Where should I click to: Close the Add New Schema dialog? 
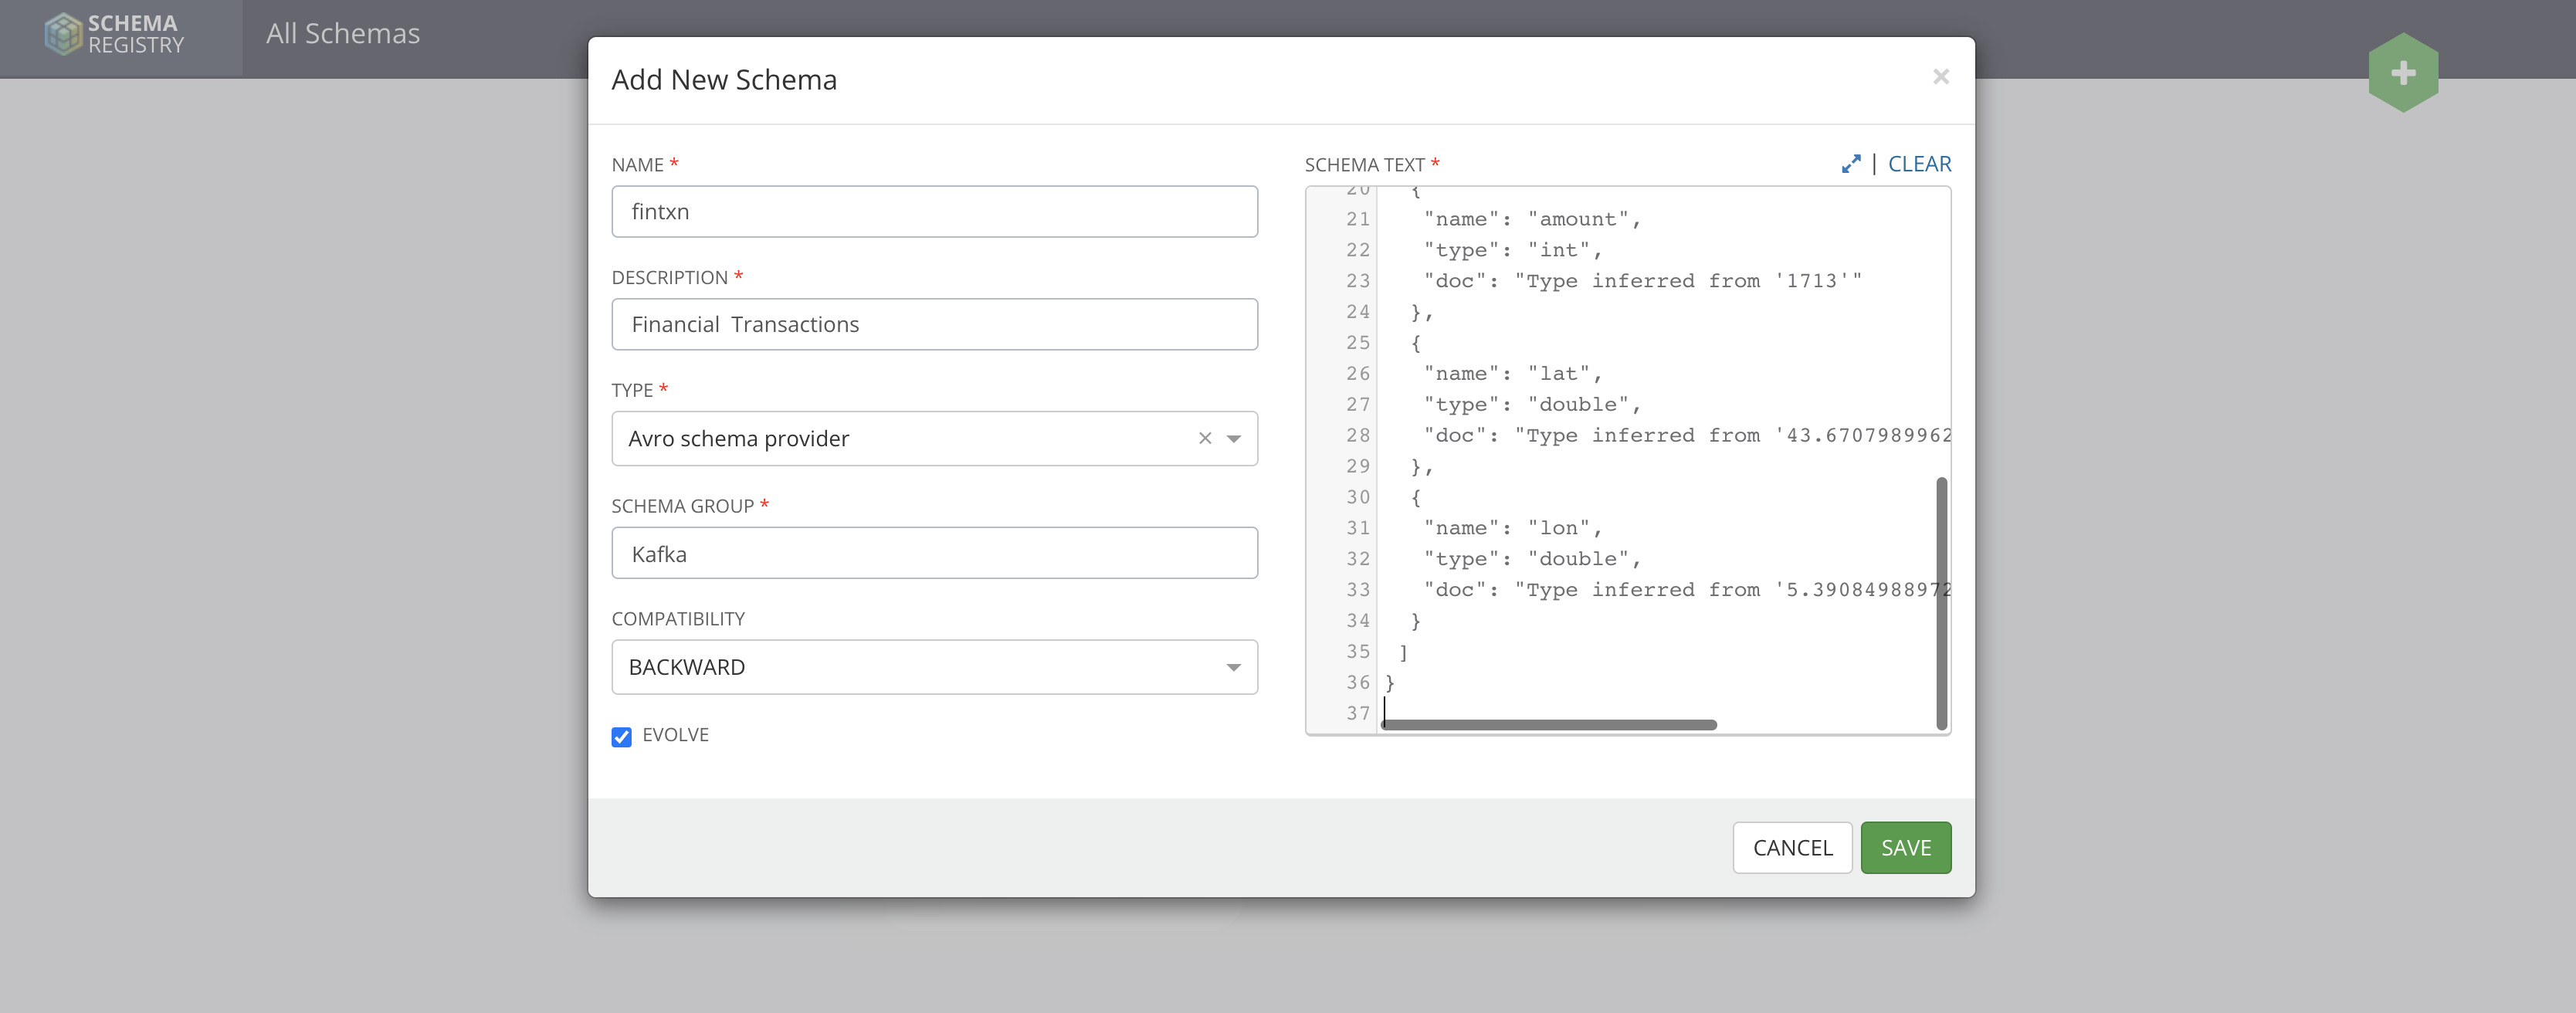point(1940,77)
